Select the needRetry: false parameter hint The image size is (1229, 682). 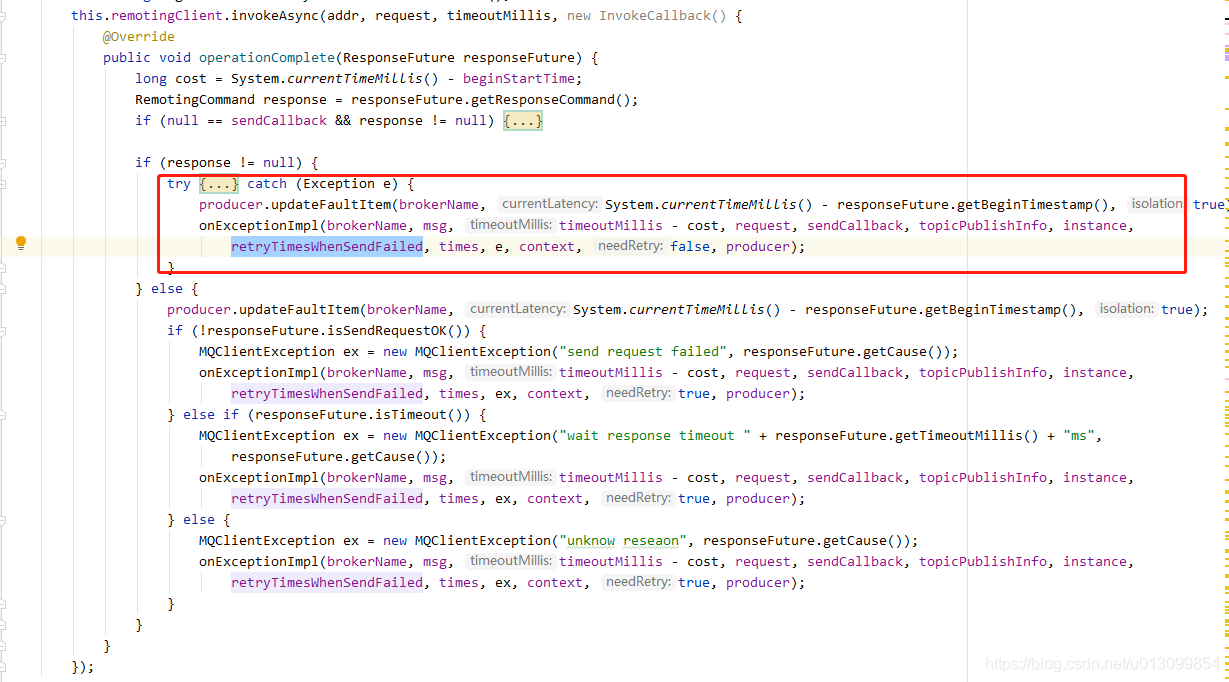(654, 246)
